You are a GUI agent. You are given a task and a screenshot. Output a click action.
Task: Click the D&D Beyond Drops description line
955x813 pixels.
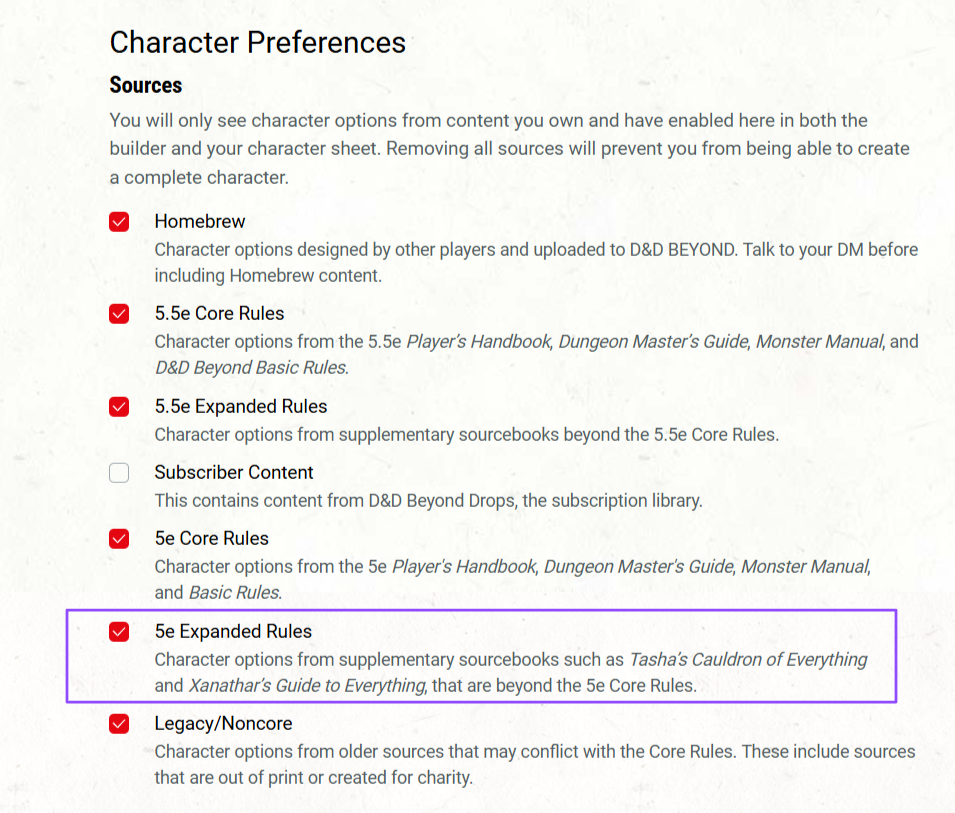[x=429, y=501]
